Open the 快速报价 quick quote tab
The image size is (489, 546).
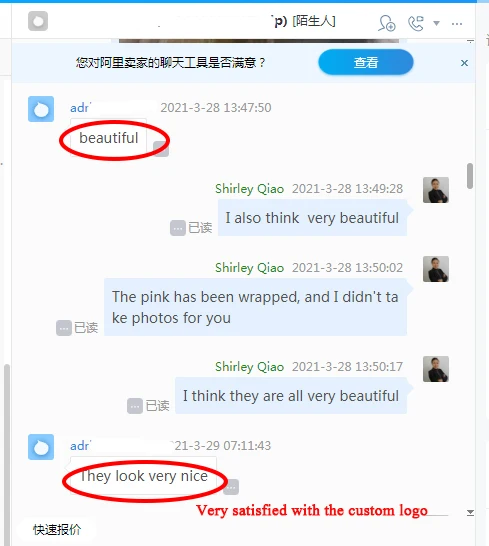57,530
